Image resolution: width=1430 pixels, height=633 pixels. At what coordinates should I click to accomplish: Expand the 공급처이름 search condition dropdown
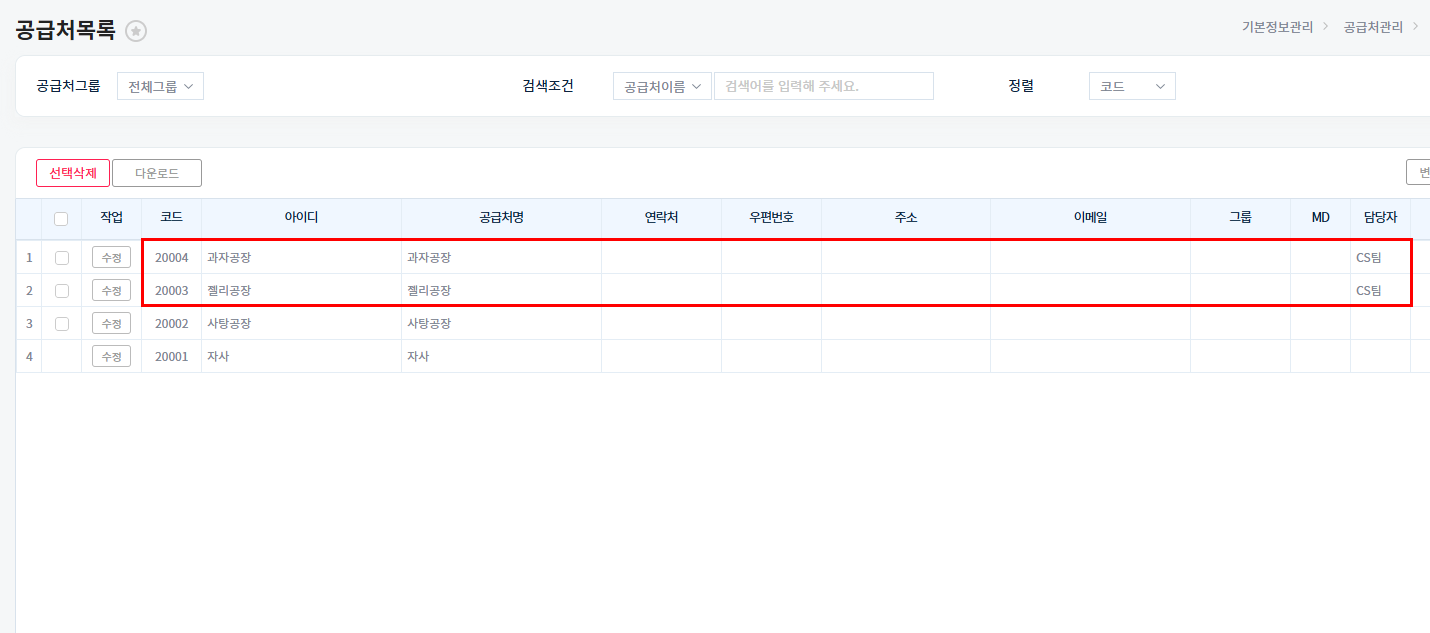pyautogui.click(x=661, y=86)
